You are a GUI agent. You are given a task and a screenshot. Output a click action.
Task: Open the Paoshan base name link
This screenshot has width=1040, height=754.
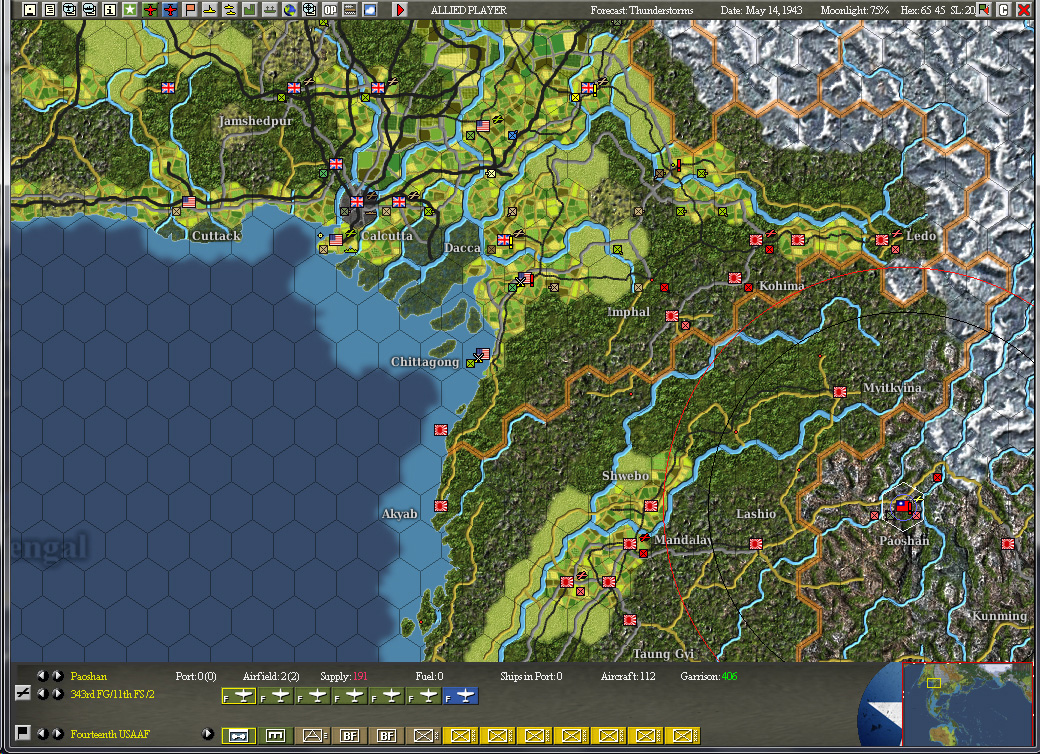[x=88, y=676]
